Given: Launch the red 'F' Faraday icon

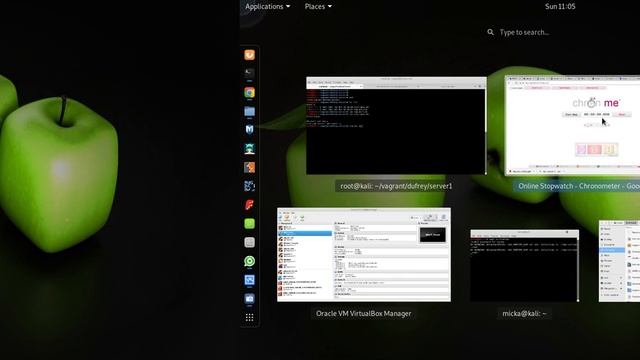Looking at the screenshot, I should click(x=249, y=204).
